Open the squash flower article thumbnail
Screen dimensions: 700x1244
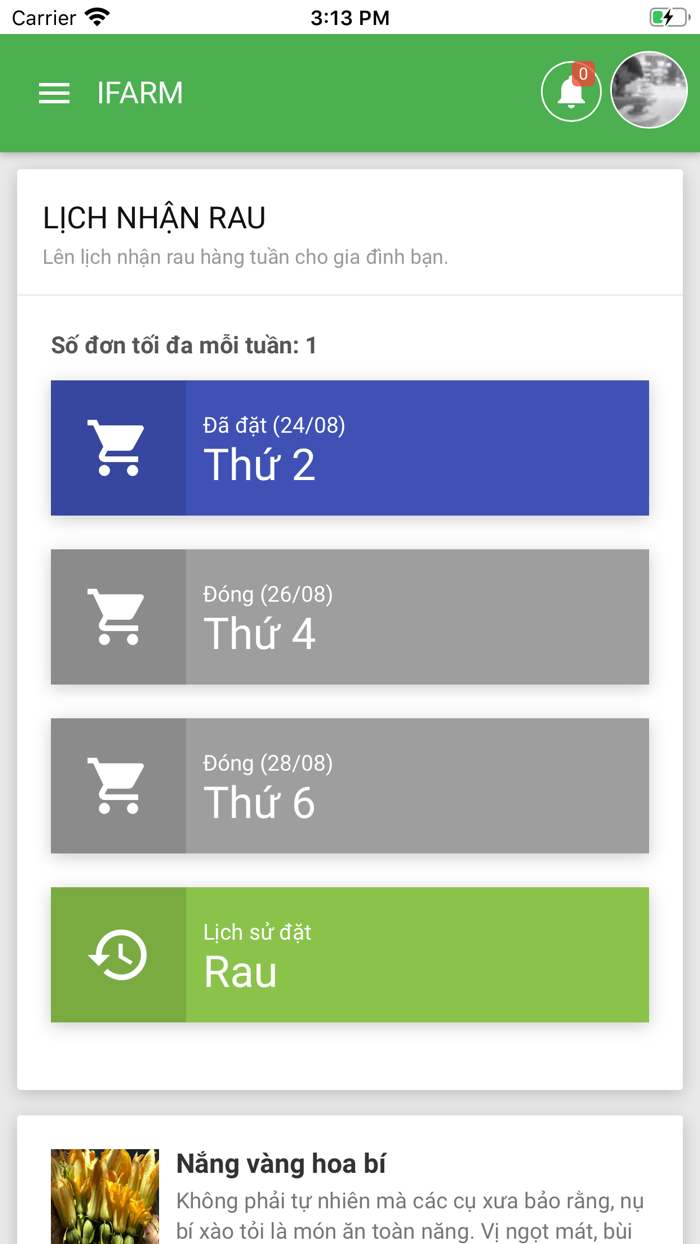pos(105,1196)
